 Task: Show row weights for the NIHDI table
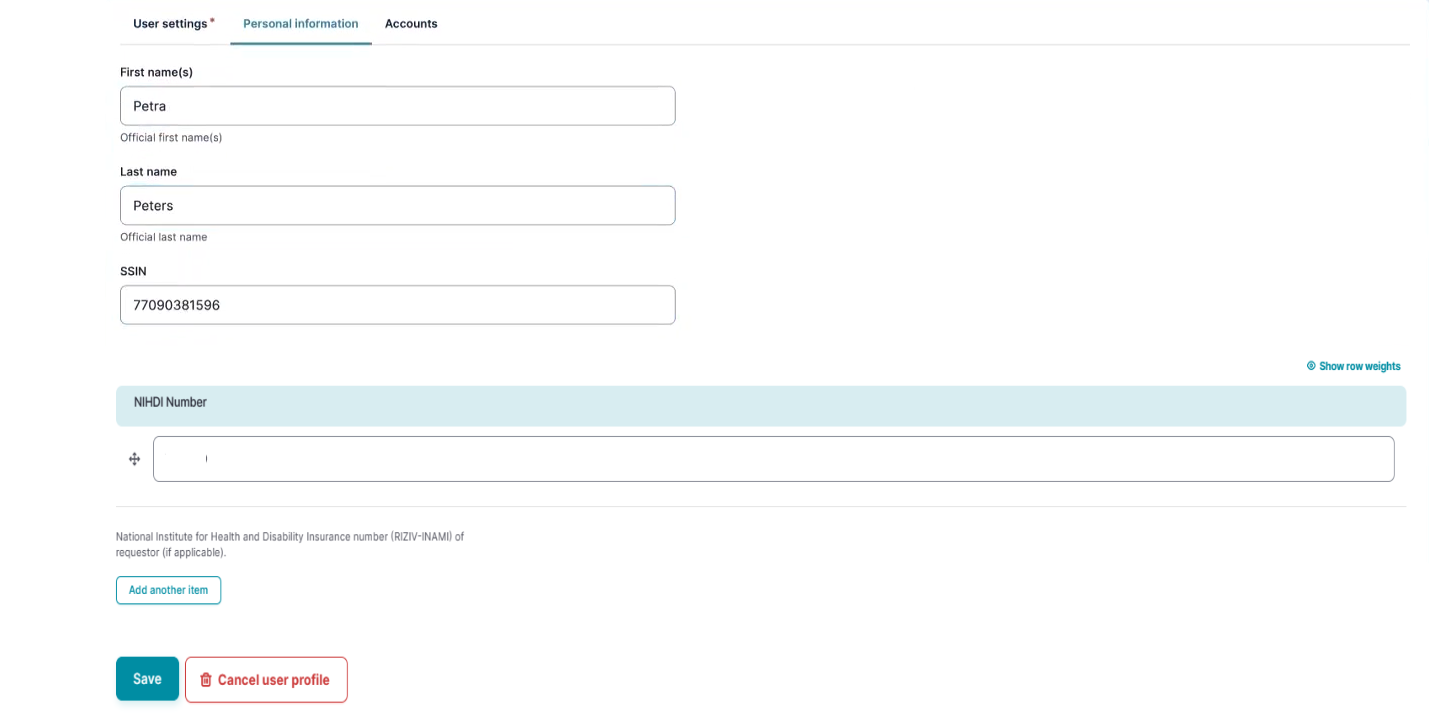[x=1359, y=366]
